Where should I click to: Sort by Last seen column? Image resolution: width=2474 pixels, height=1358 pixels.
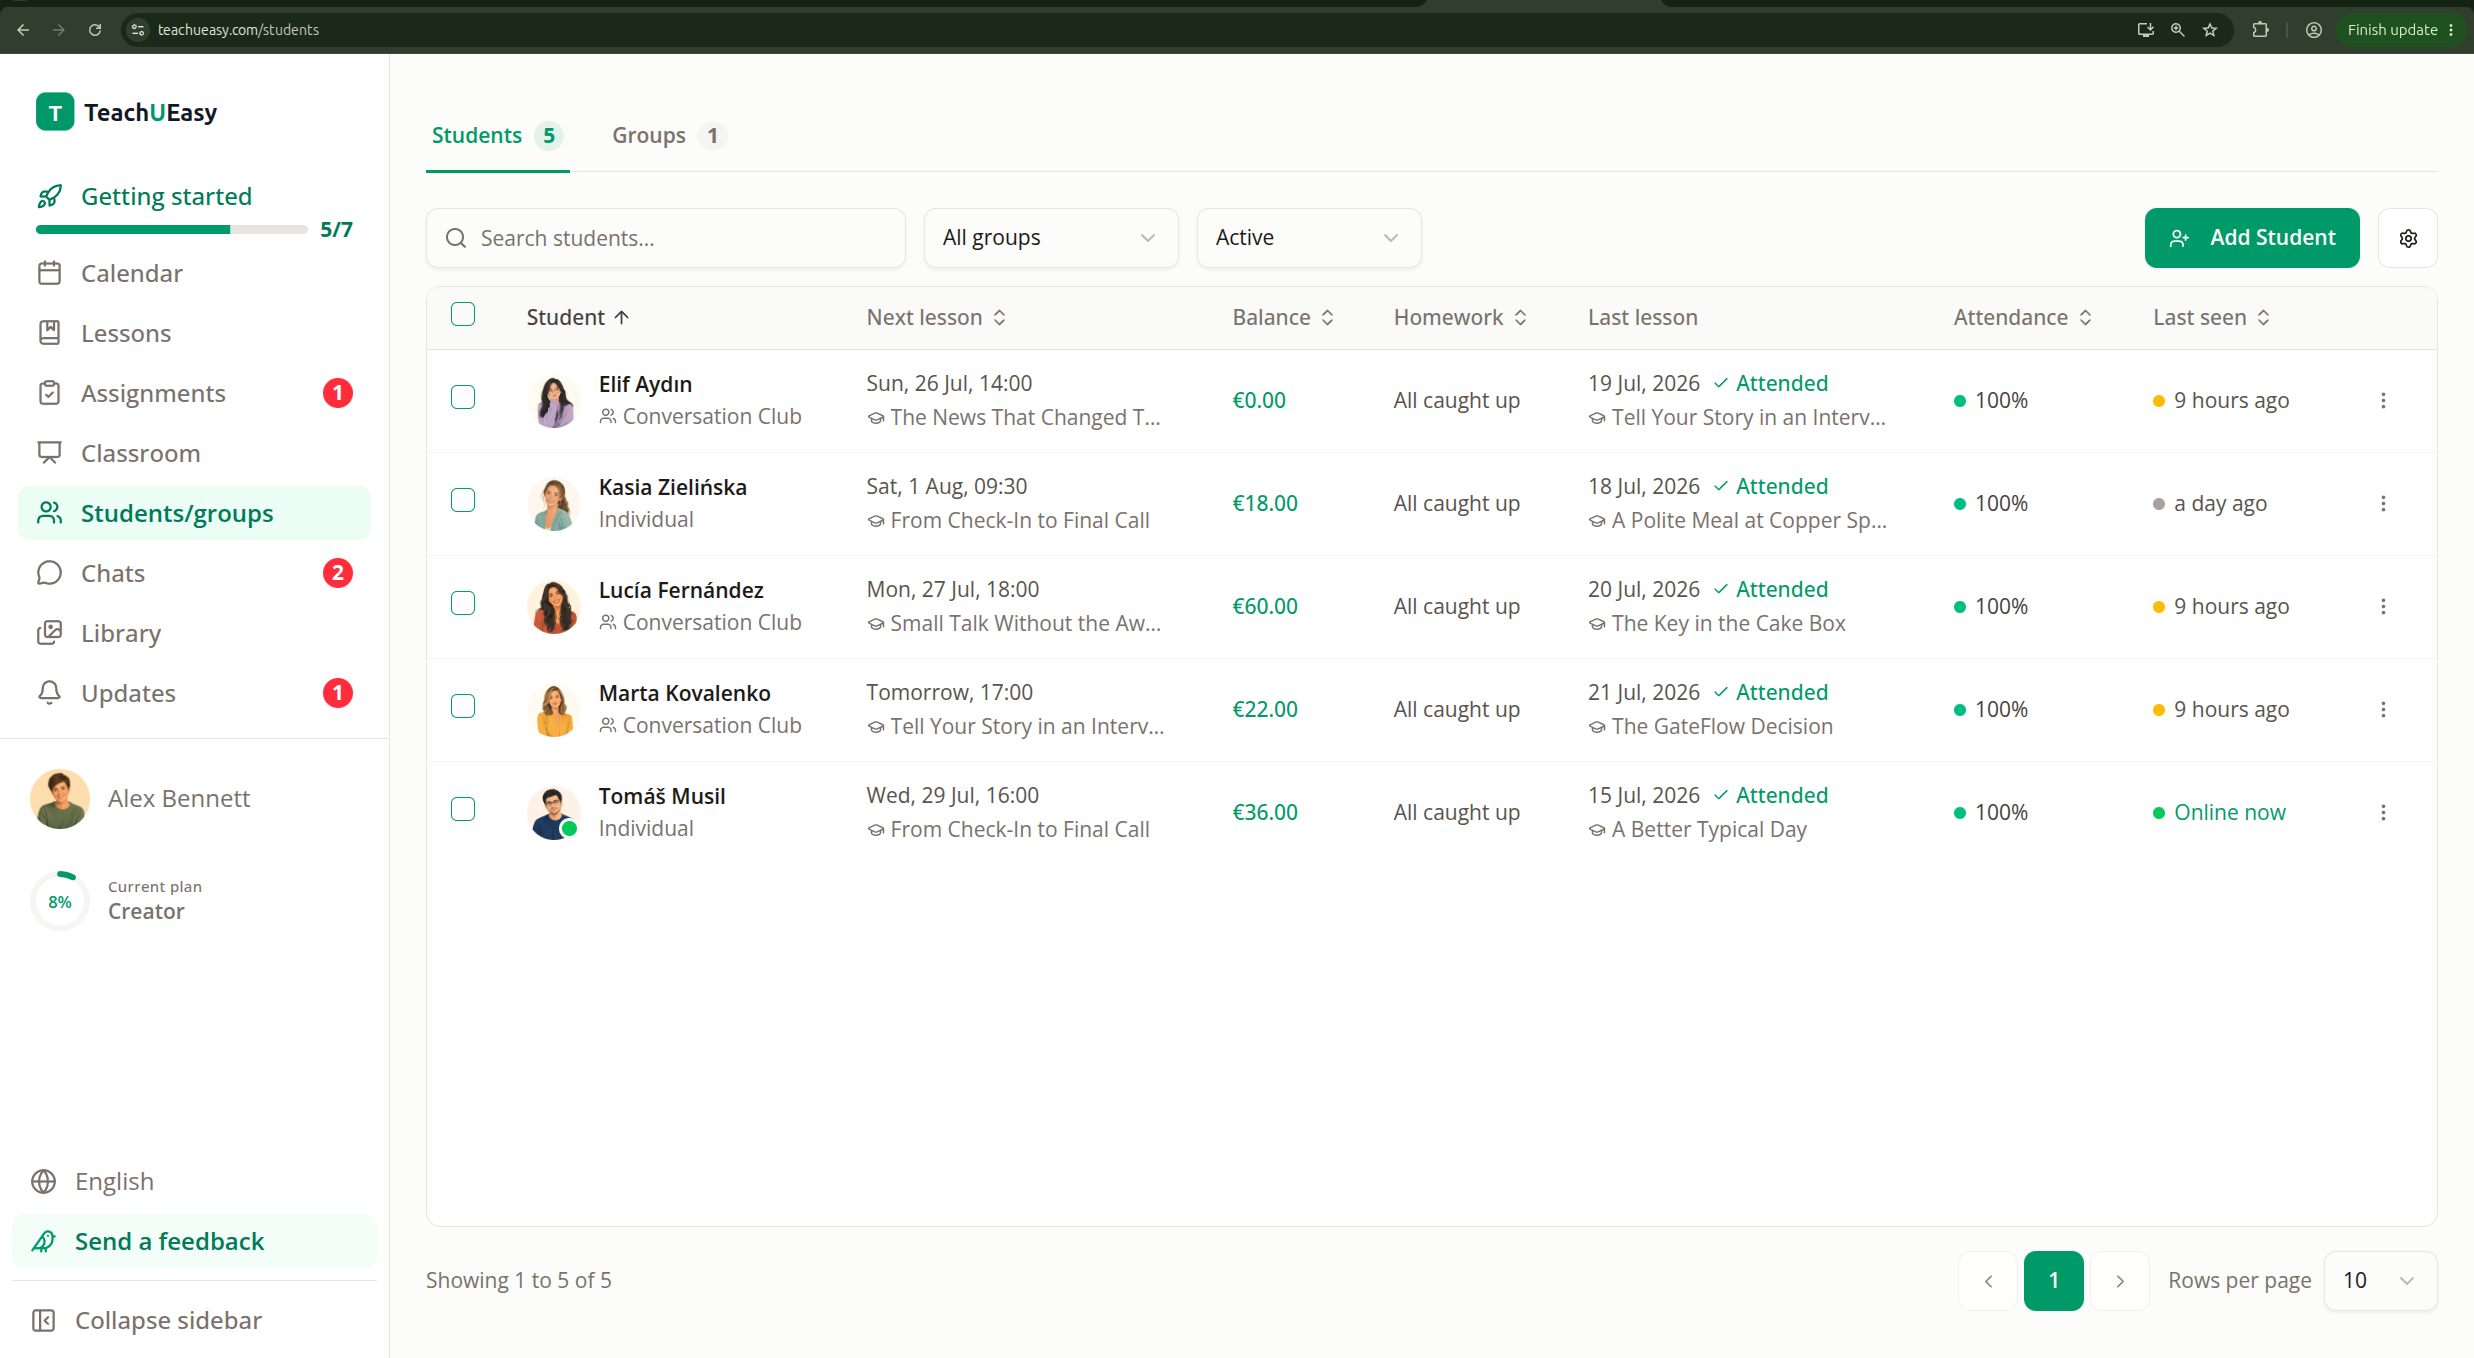[x=2212, y=317]
